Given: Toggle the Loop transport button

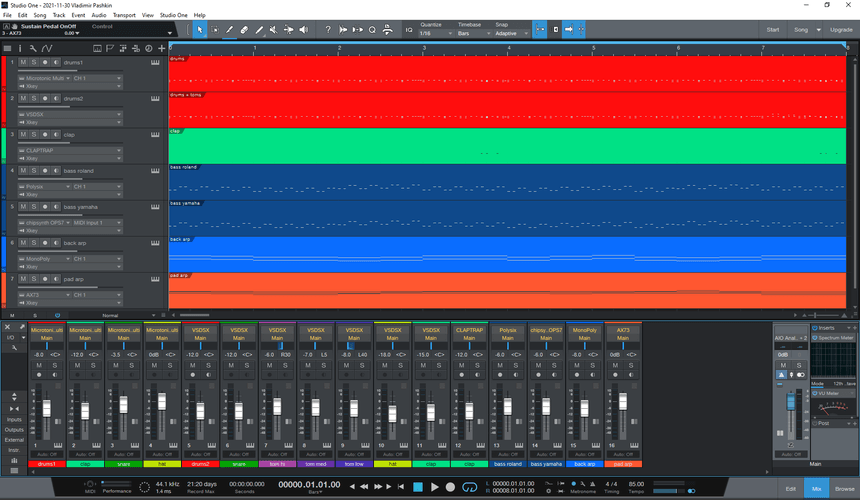Looking at the screenshot, I should (469, 487).
